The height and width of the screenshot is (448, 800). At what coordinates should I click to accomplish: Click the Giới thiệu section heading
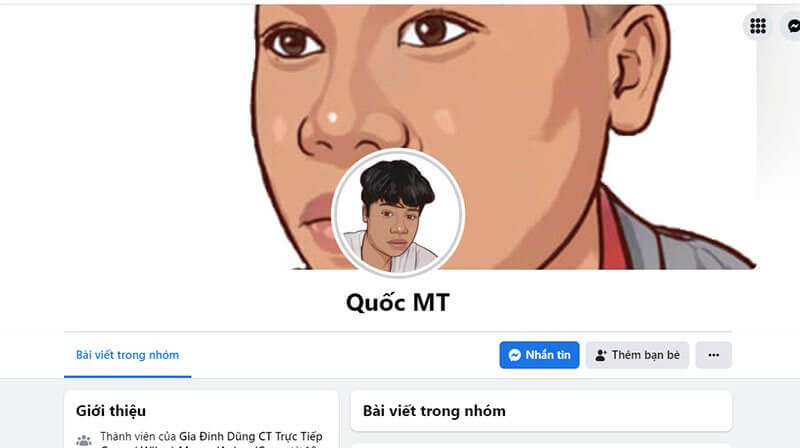[x=111, y=411]
